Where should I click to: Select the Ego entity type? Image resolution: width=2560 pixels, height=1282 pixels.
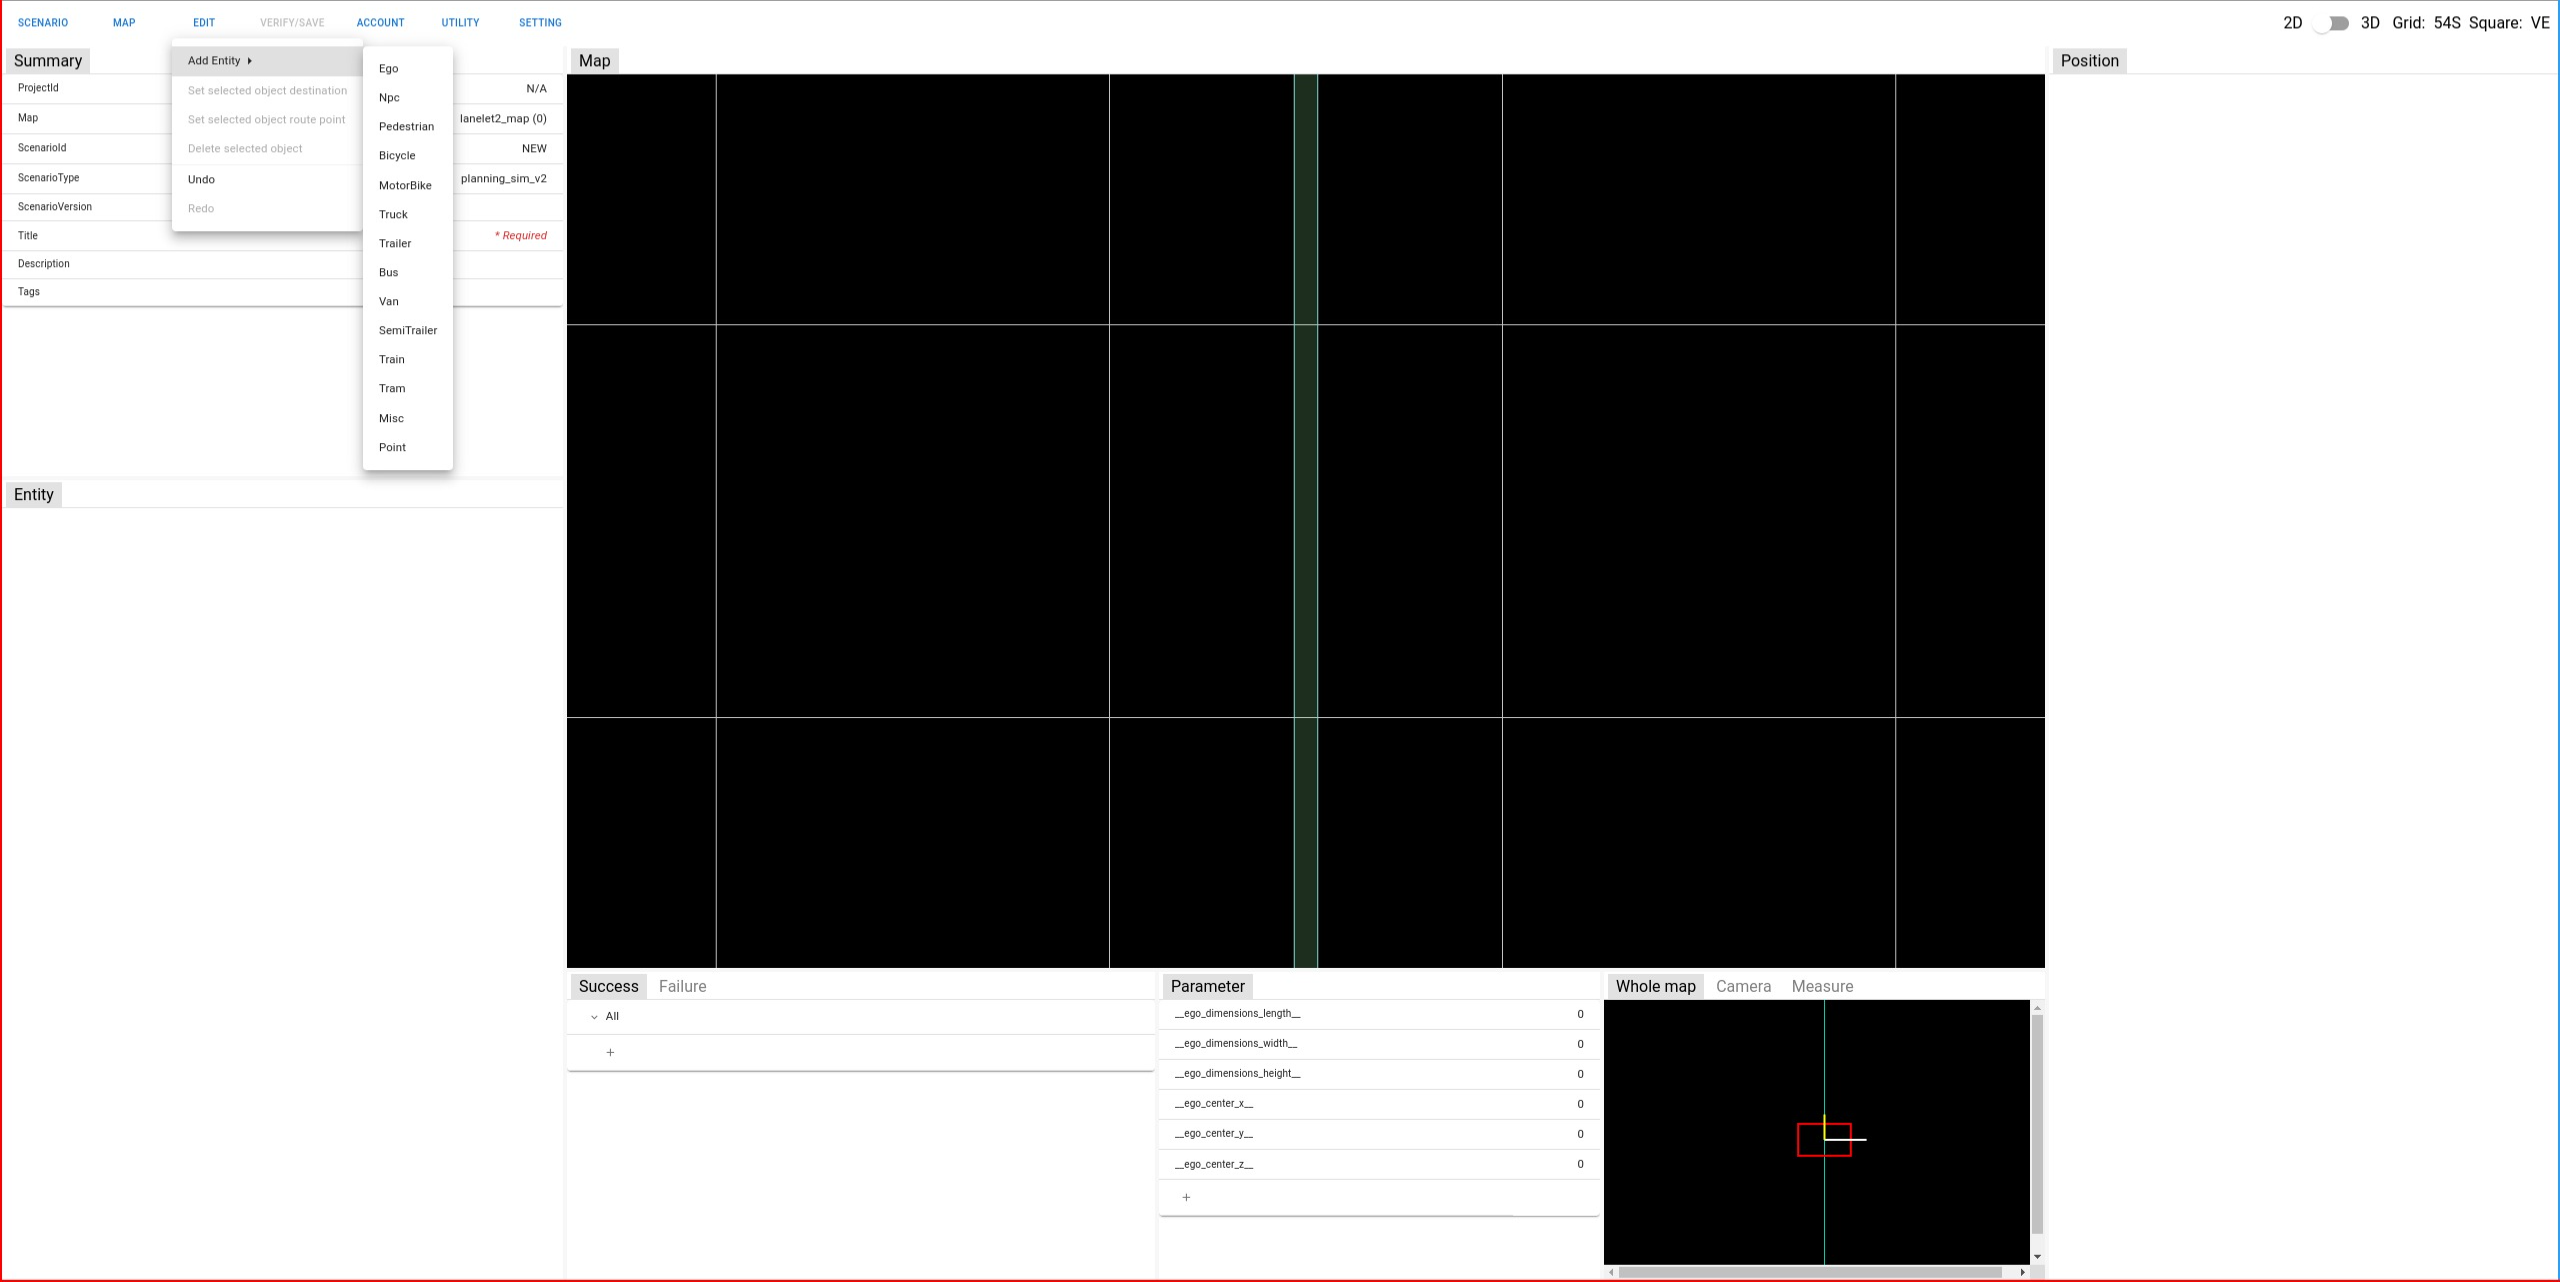[x=387, y=67]
